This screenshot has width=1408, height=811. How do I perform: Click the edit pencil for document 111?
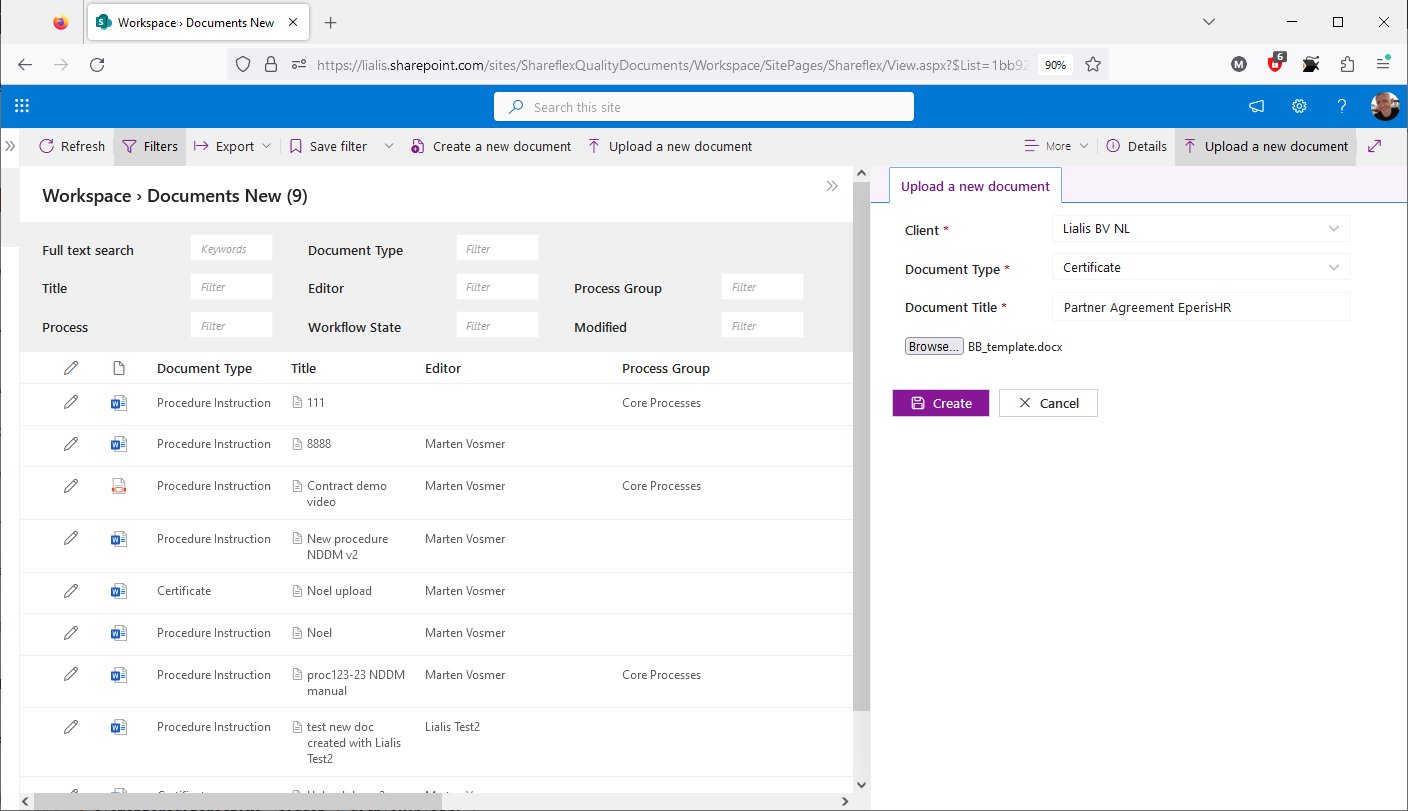coord(70,402)
